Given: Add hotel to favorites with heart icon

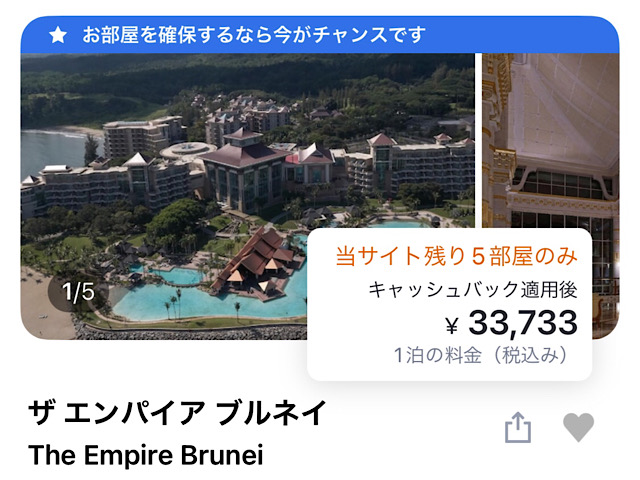Looking at the screenshot, I should pyautogui.click(x=578, y=427).
